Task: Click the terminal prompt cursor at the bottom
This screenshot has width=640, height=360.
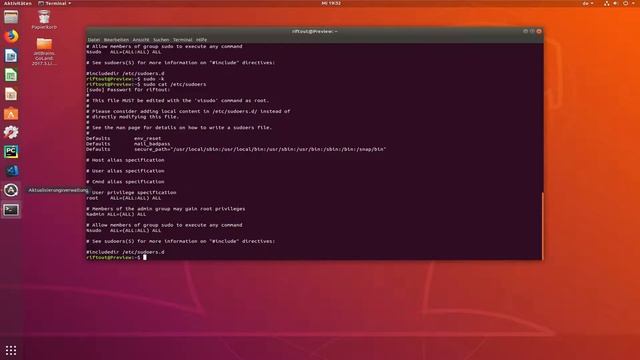Action: tap(145, 258)
